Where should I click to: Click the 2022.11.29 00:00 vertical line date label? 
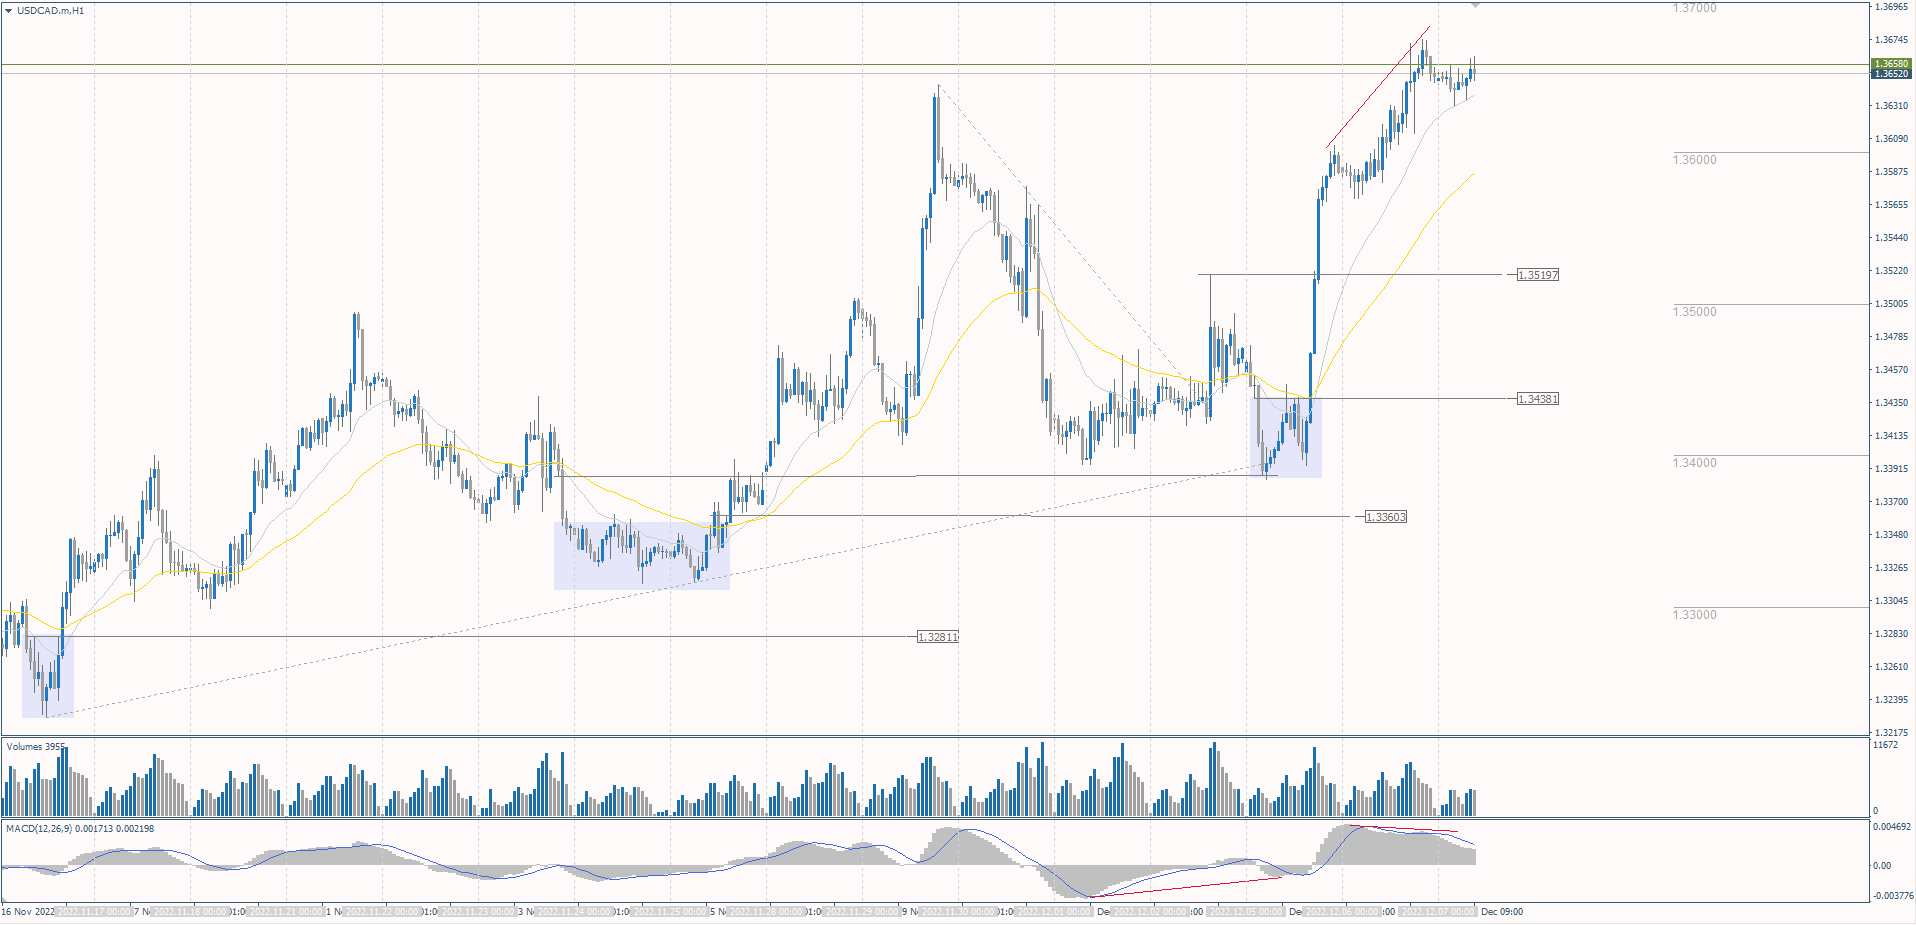(x=863, y=912)
